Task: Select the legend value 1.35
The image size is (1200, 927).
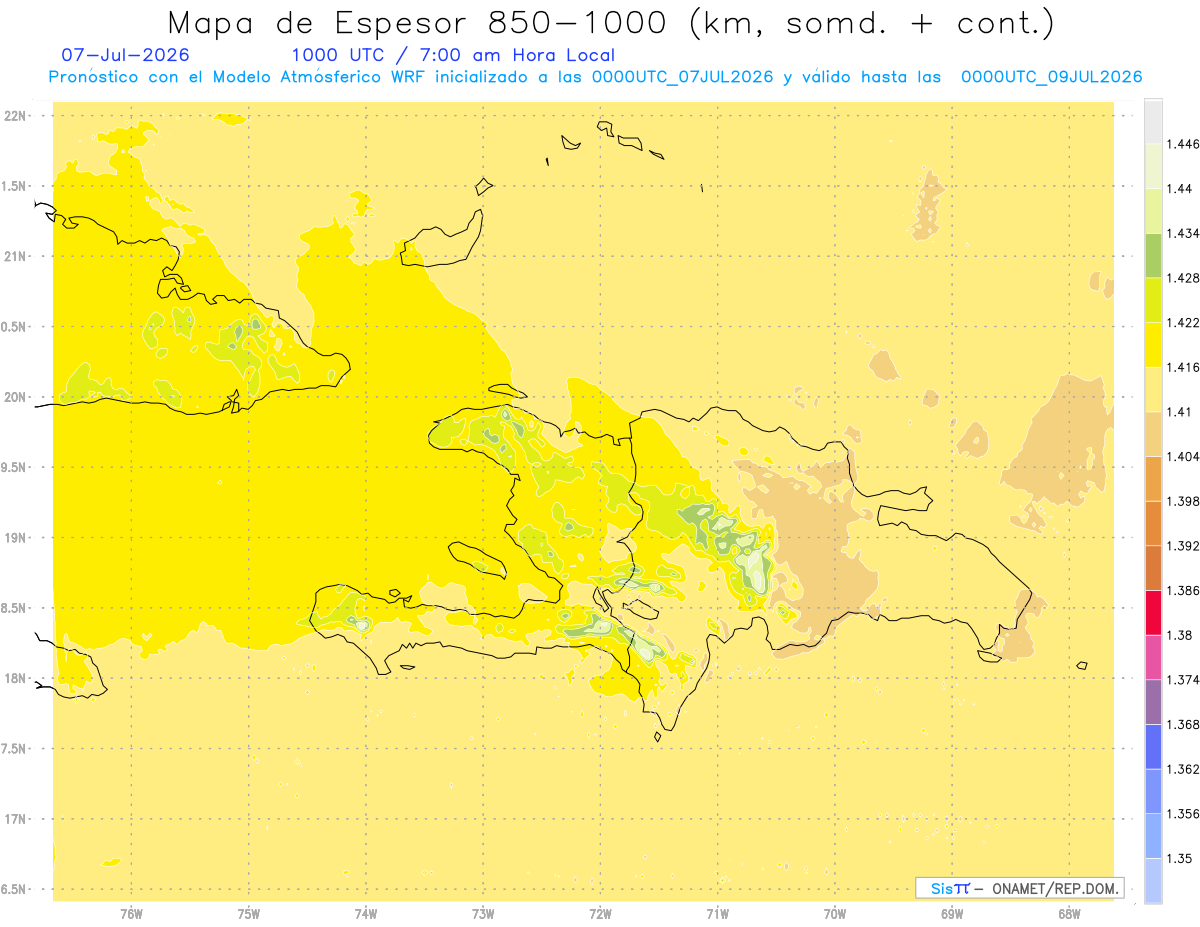Action: 1180,858
